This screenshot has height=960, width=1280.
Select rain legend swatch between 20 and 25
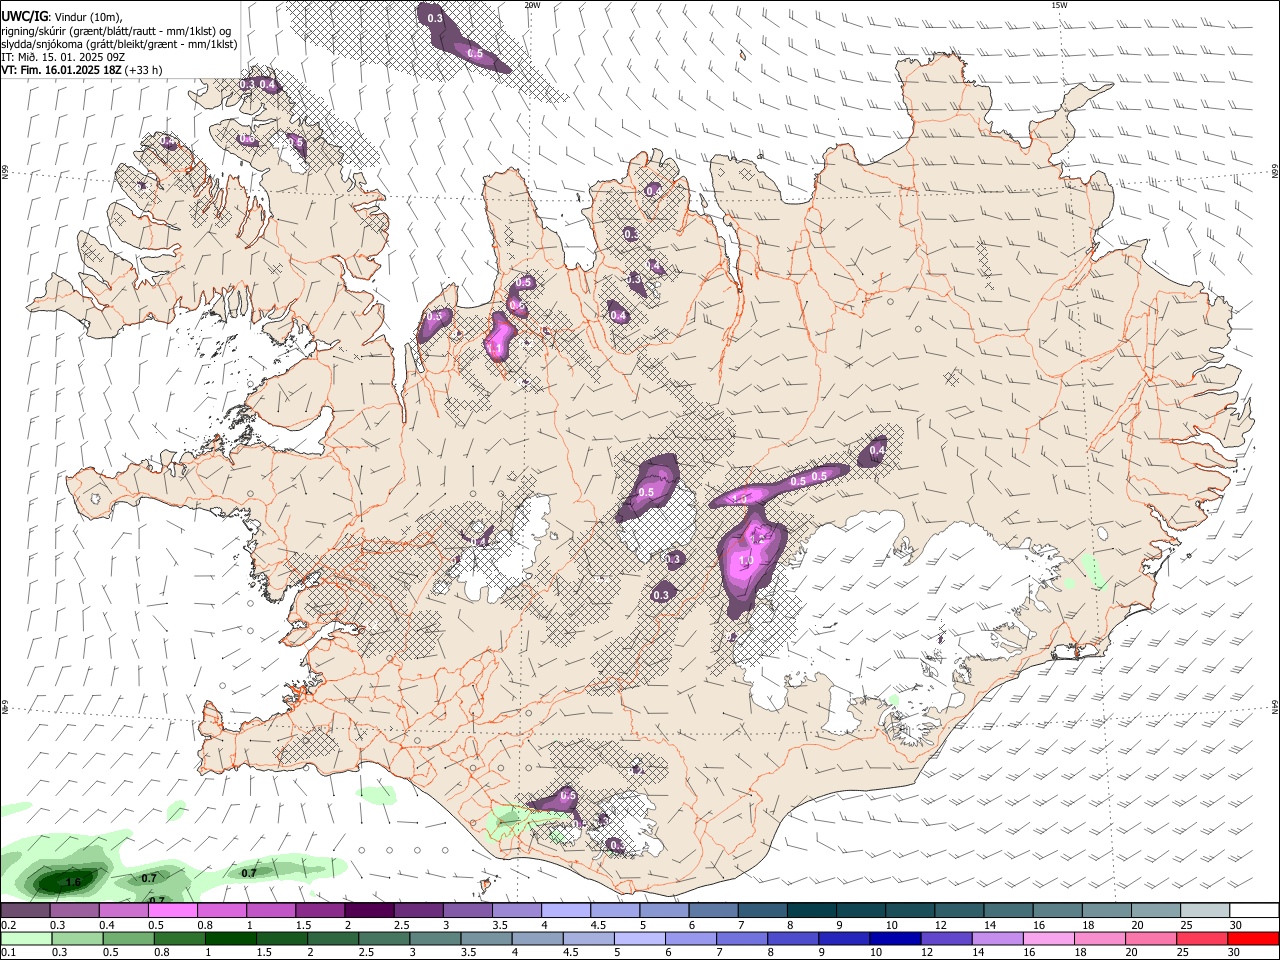tap(1151, 938)
